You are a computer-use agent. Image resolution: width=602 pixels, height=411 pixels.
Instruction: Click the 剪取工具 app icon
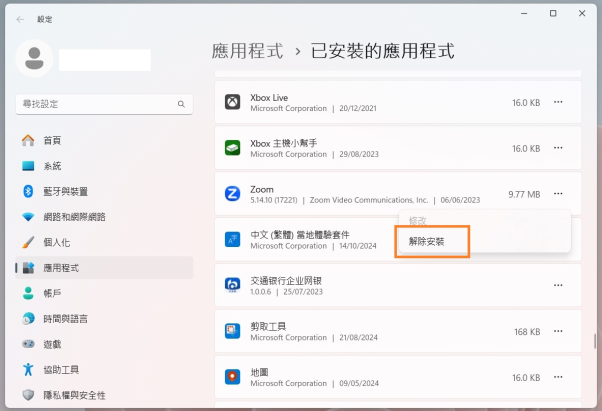click(232, 331)
